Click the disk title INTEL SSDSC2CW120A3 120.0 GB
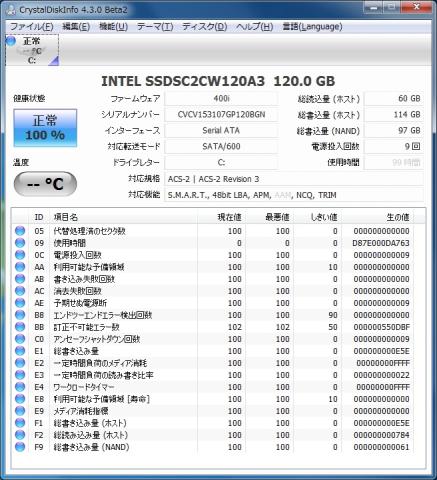The height and width of the screenshot is (480, 437). click(x=218, y=81)
